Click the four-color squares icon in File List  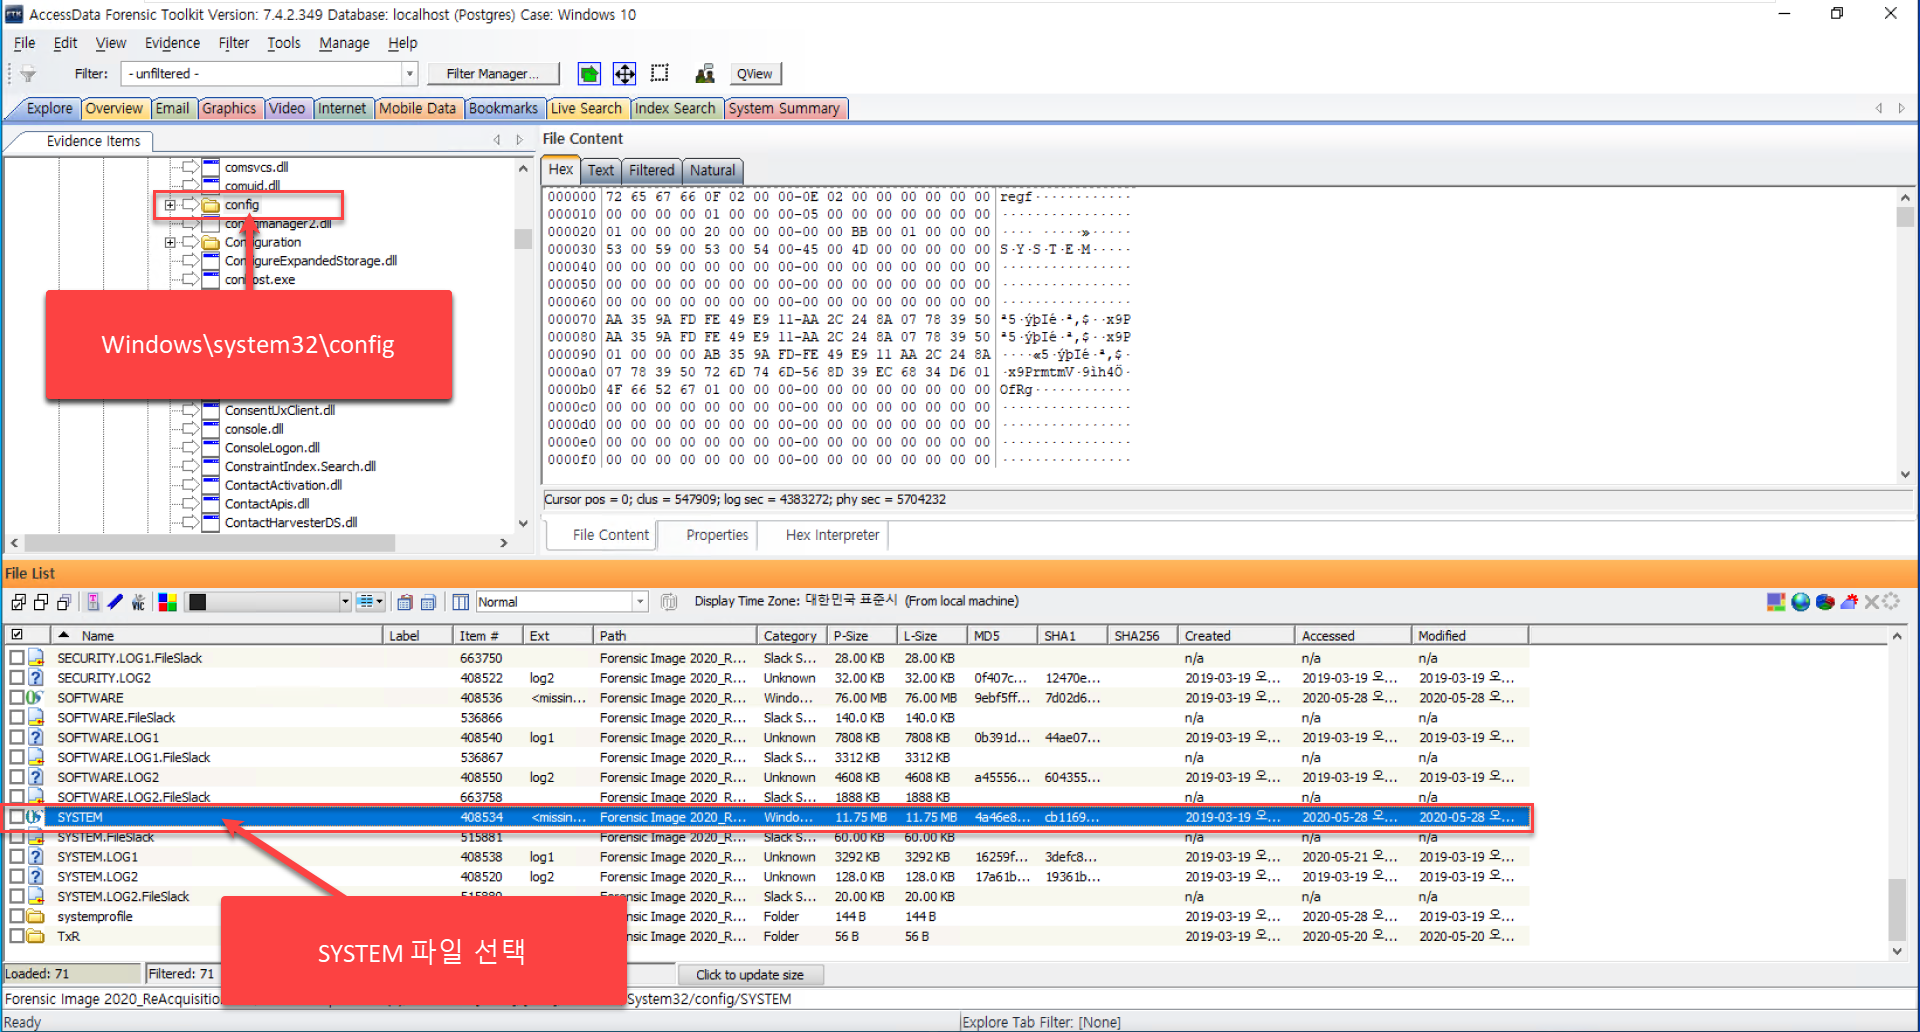click(x=167, y=601)
